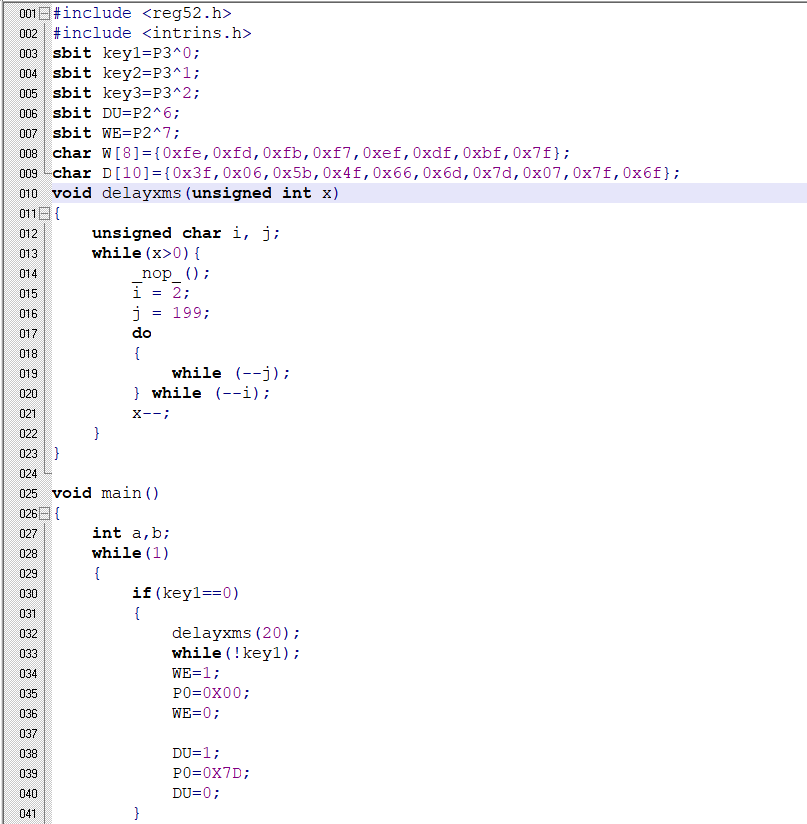Click the declaration 'int a,b;'
Viewport: 807px width, 824px height.
(x=131, y=533)
